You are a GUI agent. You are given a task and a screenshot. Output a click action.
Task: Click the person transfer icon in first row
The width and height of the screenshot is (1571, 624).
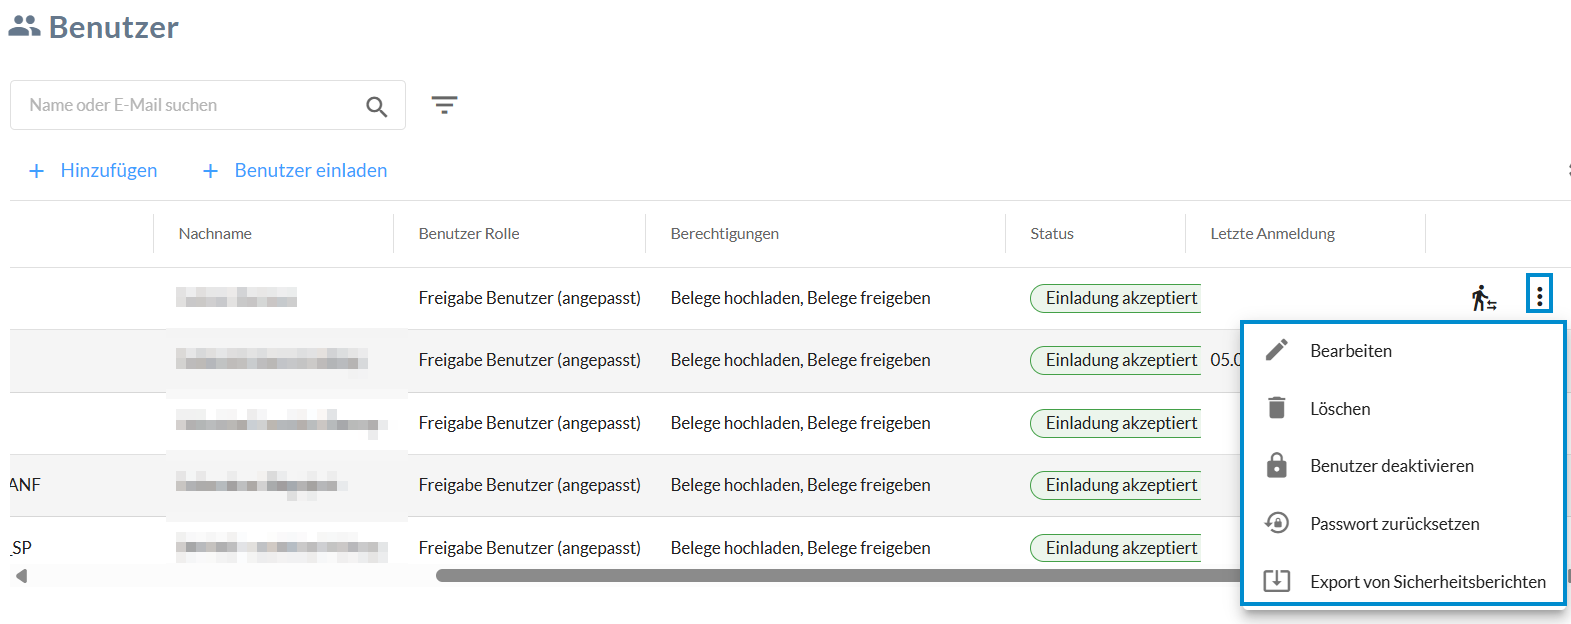pyautogui.click(x=1483, y=298)
